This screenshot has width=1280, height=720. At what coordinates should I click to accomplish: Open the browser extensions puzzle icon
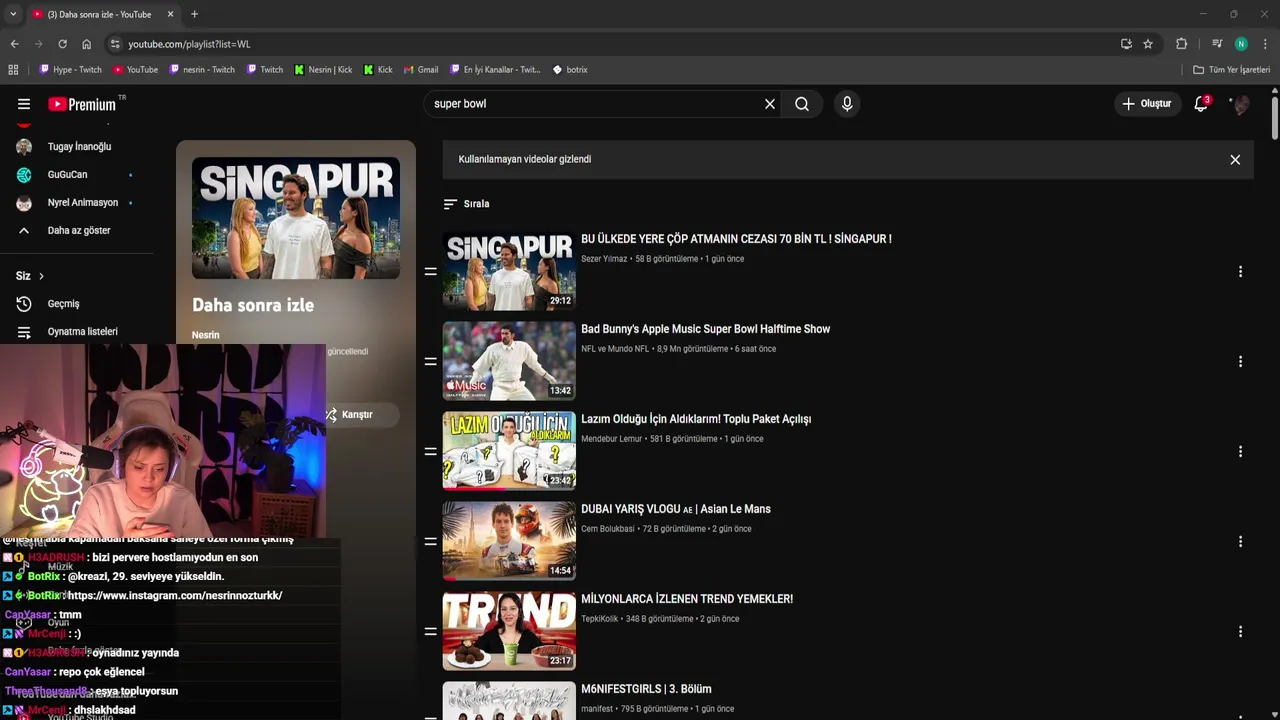click(1181, 44)
